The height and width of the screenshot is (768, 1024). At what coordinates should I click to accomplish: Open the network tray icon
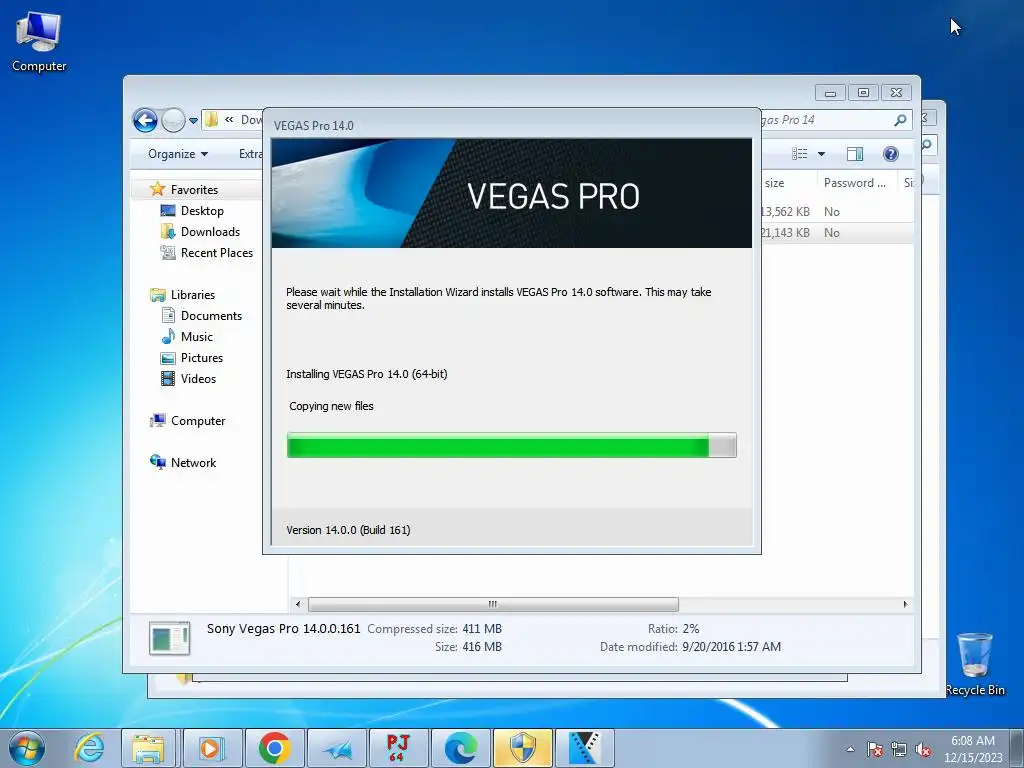(899, 749)
